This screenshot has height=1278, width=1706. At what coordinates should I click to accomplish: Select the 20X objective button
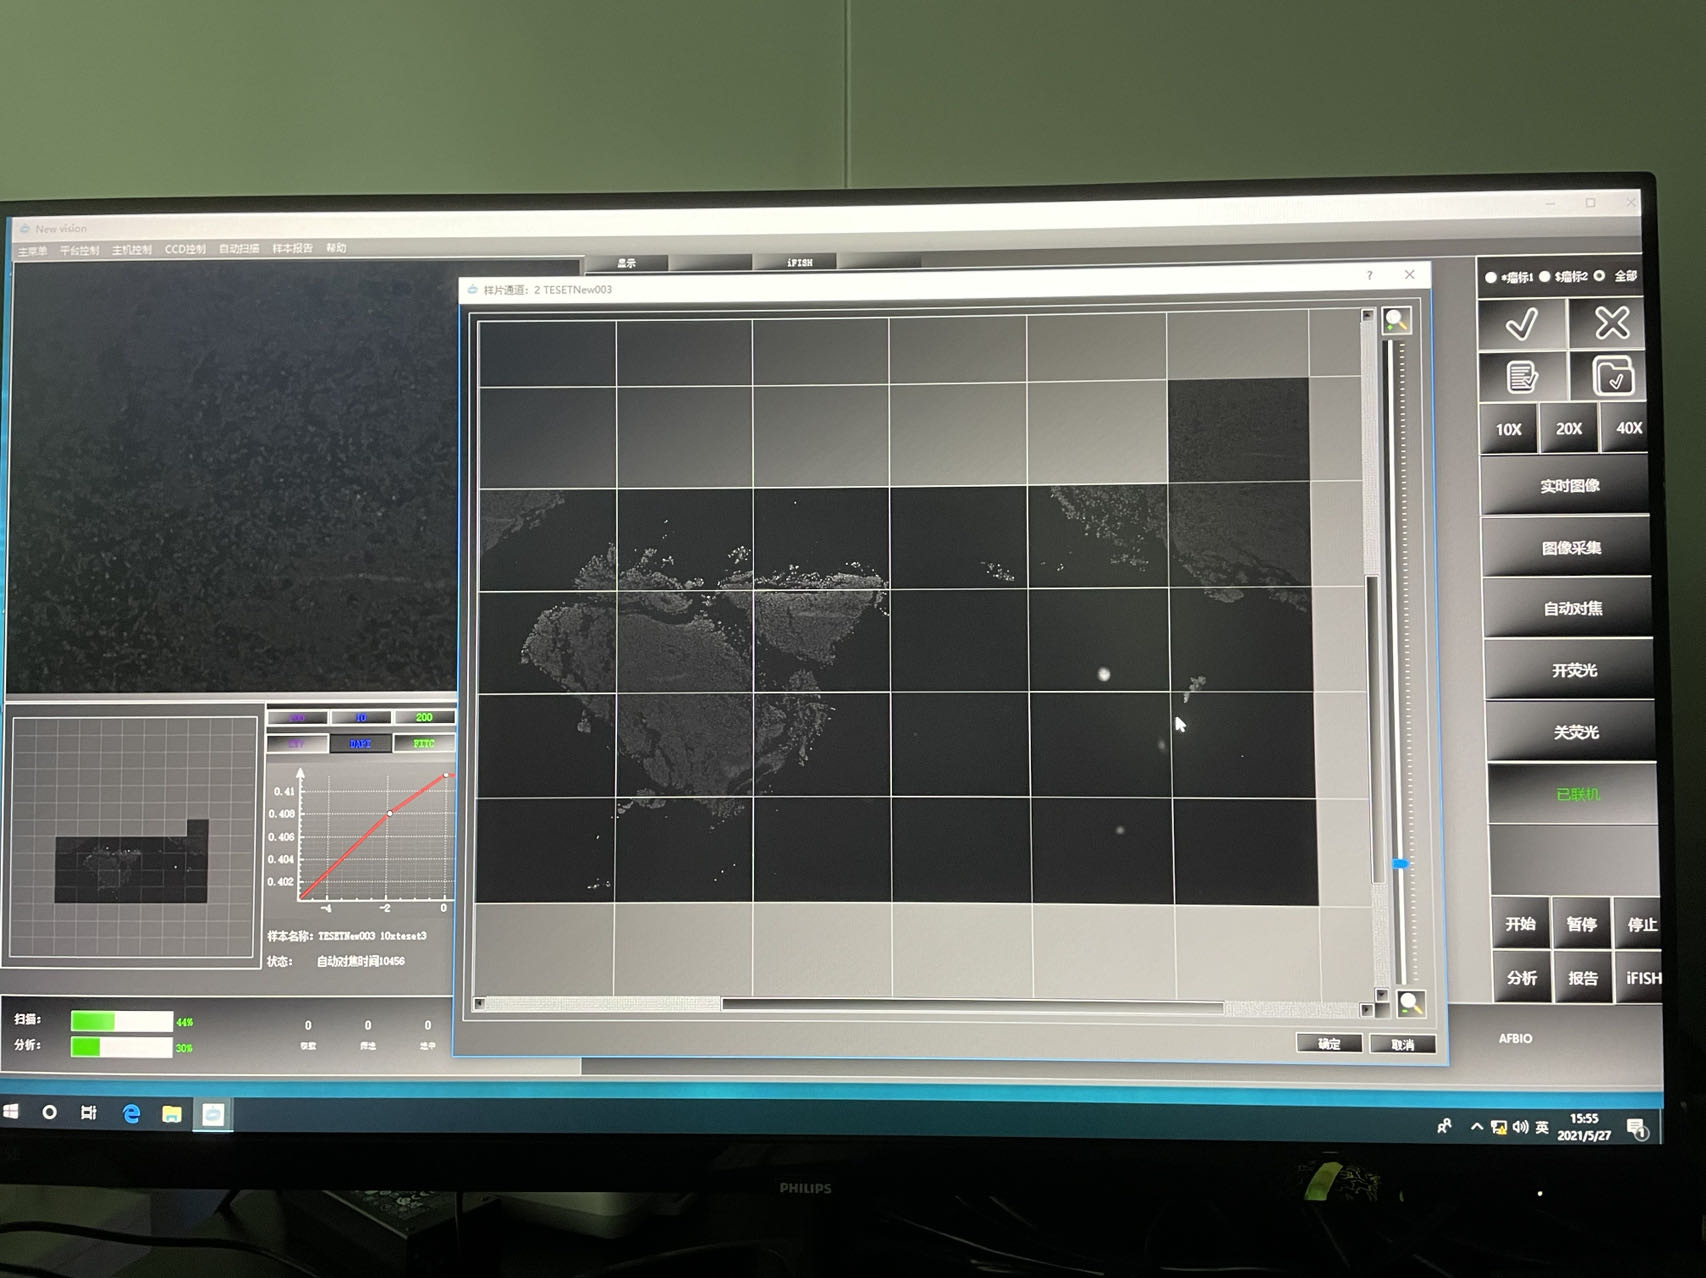pos(1569,428)
